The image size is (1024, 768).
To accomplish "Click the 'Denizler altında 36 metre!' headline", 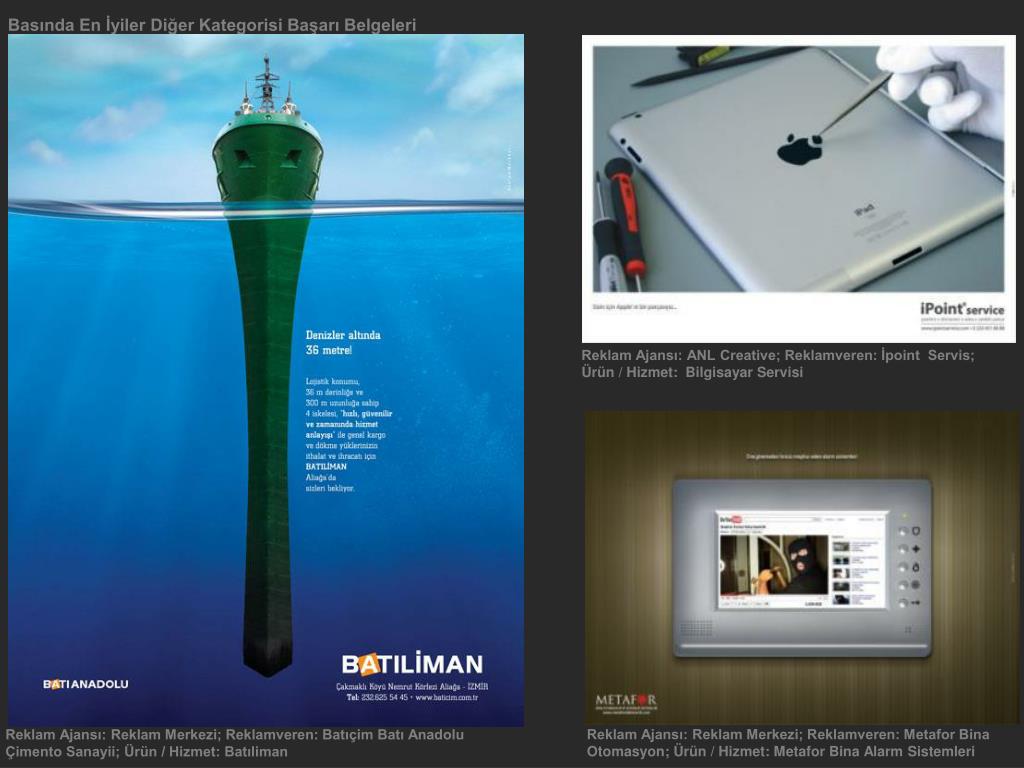I will coord(343,342).
